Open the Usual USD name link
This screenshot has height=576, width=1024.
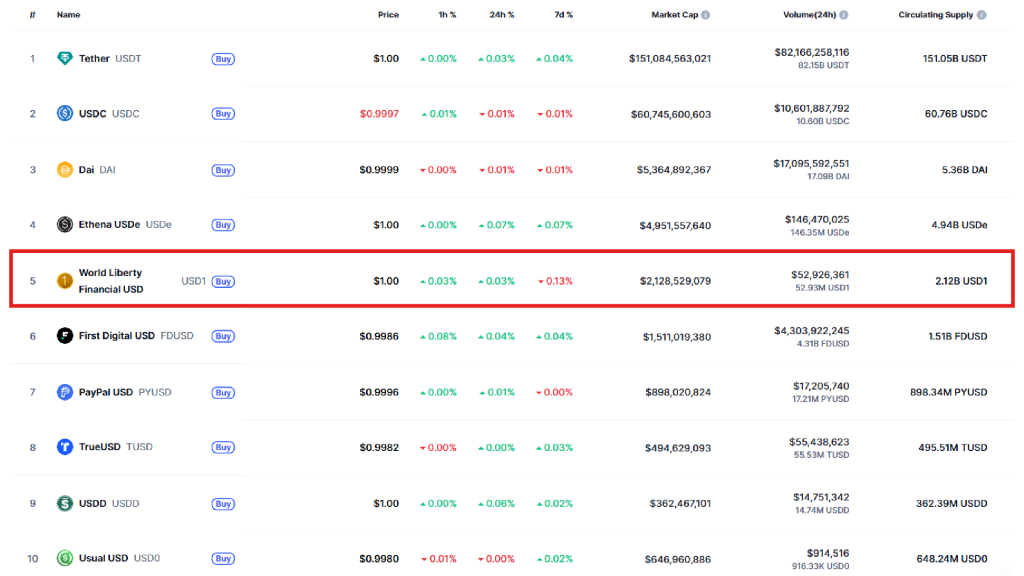click(103, 558)
